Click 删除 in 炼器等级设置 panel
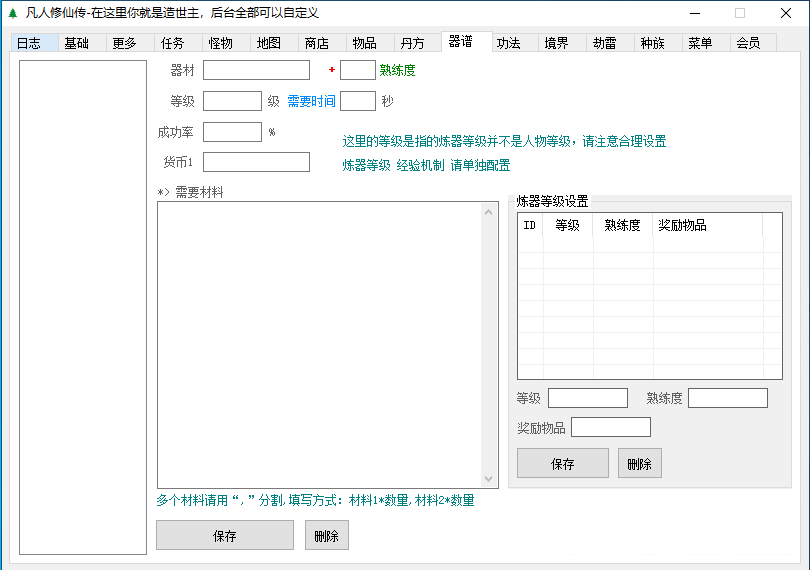810x570 pixels. 640,464
